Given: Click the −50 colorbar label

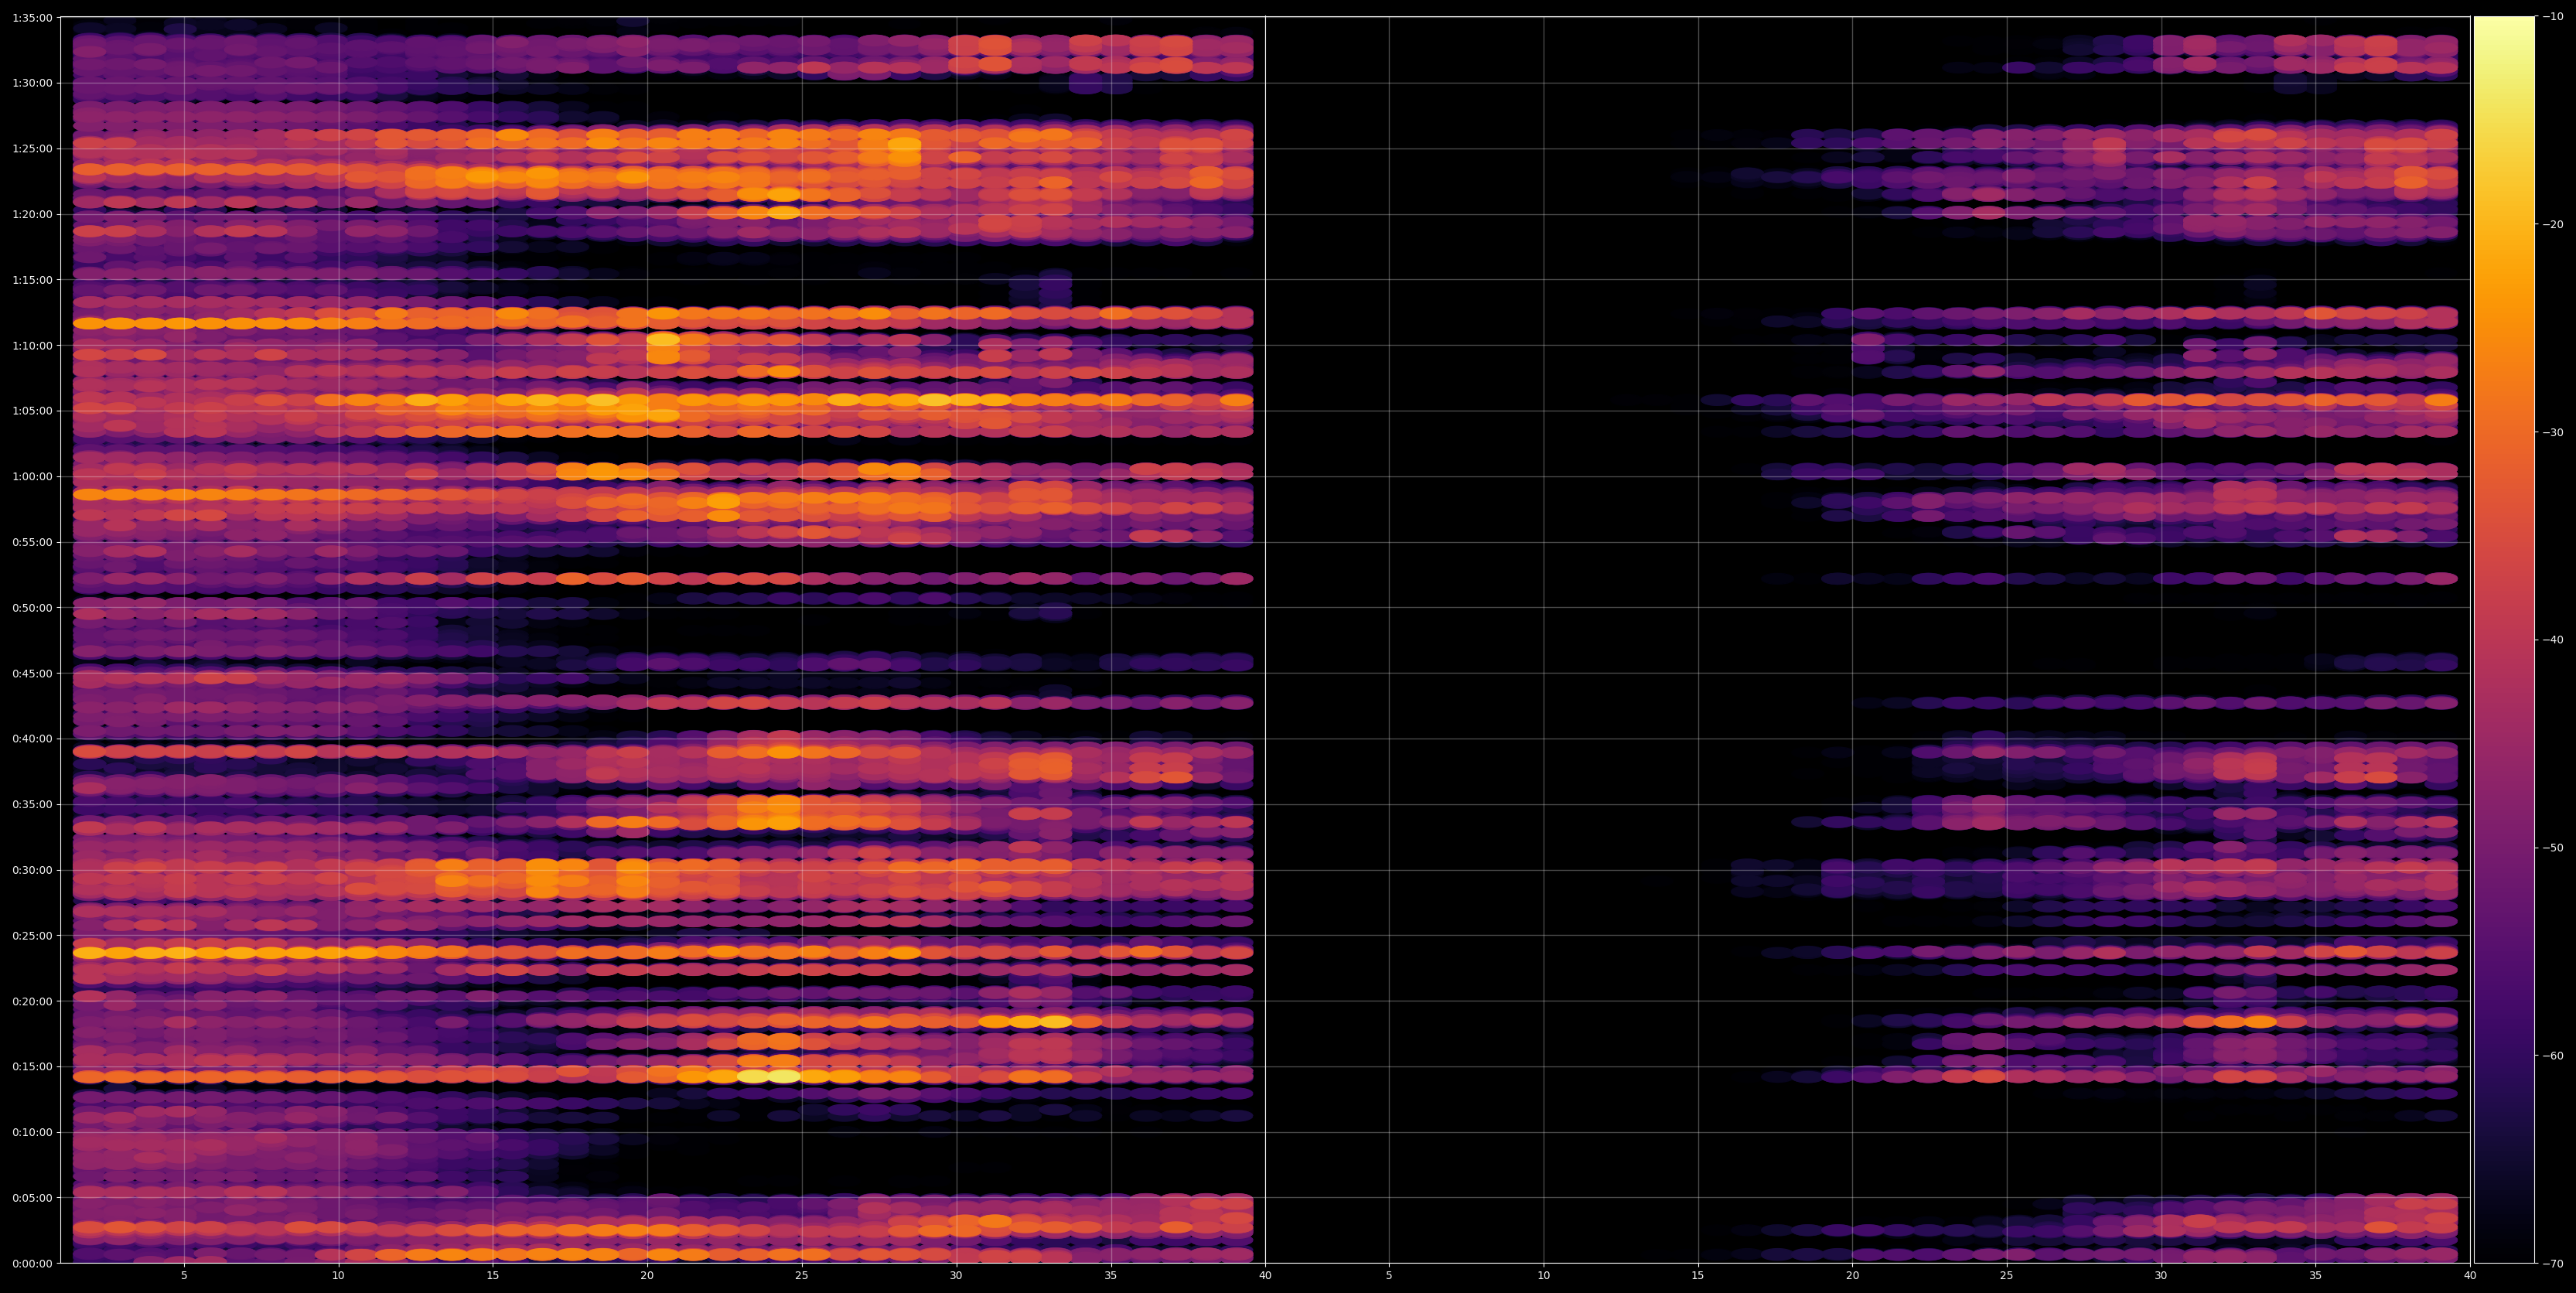Looking at the screenshot, I should (2553, 848).
